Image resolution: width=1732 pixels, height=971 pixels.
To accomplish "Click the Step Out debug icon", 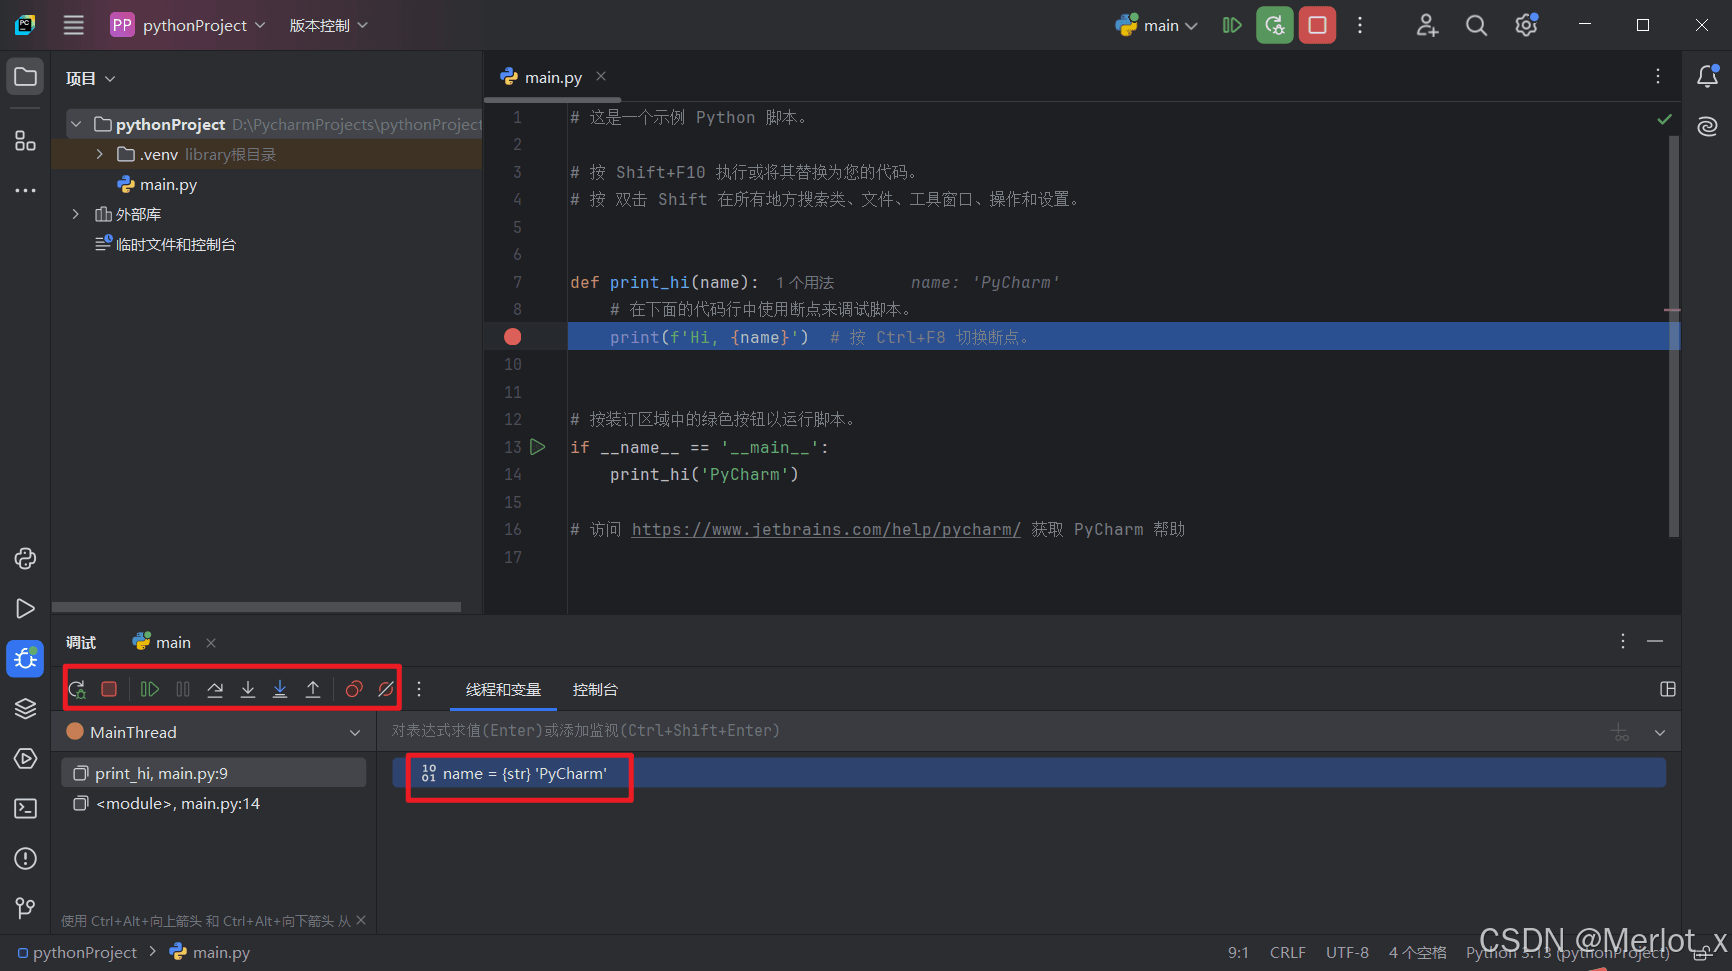I will pyautogui.click(x=313, y=689).
